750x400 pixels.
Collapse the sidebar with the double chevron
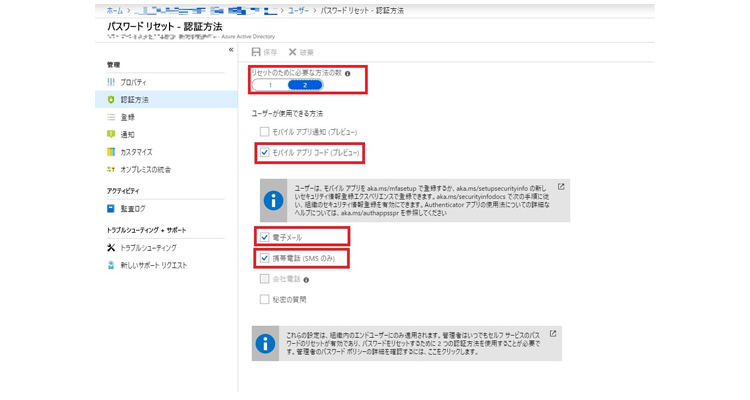[231, 50]
